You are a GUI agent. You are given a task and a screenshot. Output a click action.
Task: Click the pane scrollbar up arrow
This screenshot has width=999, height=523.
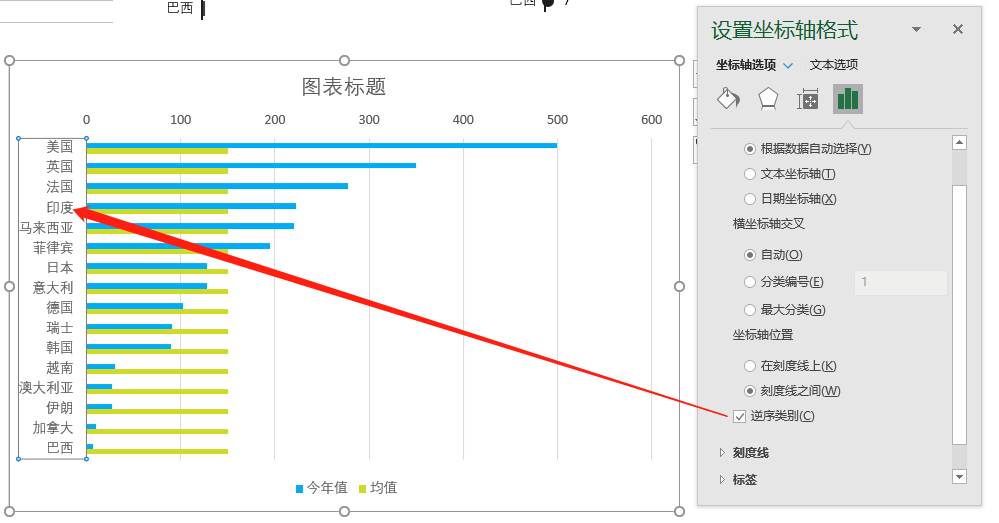[x=959, y=142]
